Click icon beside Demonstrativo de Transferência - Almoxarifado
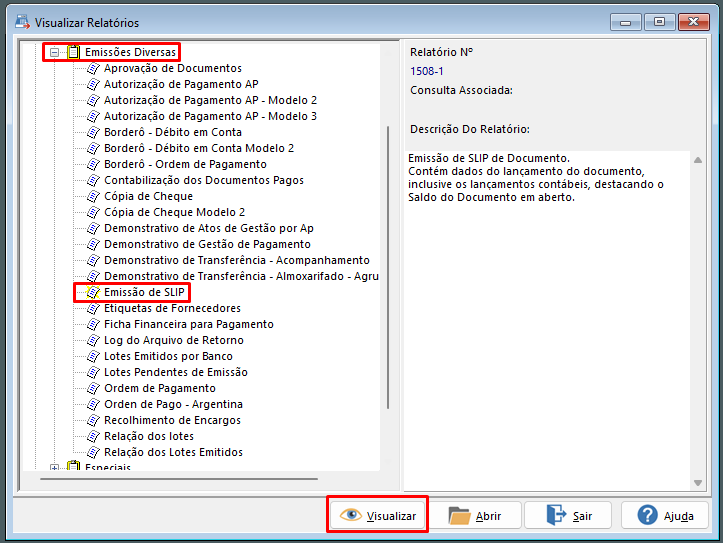 point(94,277)
